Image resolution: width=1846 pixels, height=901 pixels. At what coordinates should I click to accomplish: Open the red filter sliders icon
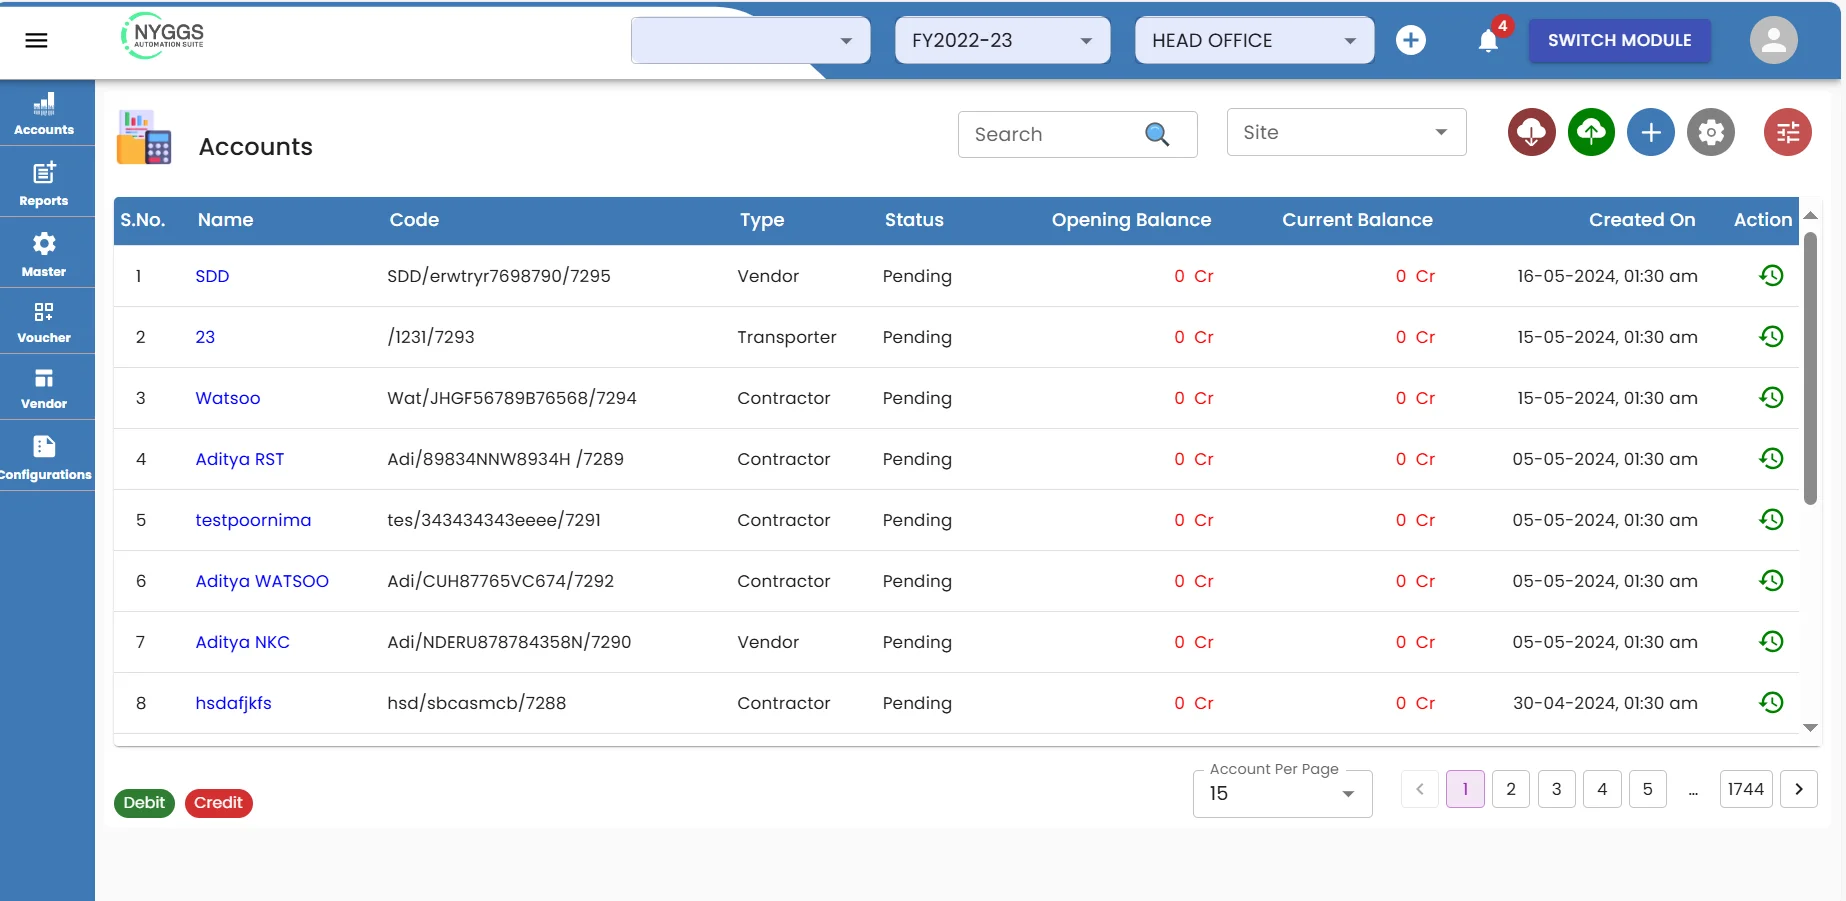coord(1788,132)
